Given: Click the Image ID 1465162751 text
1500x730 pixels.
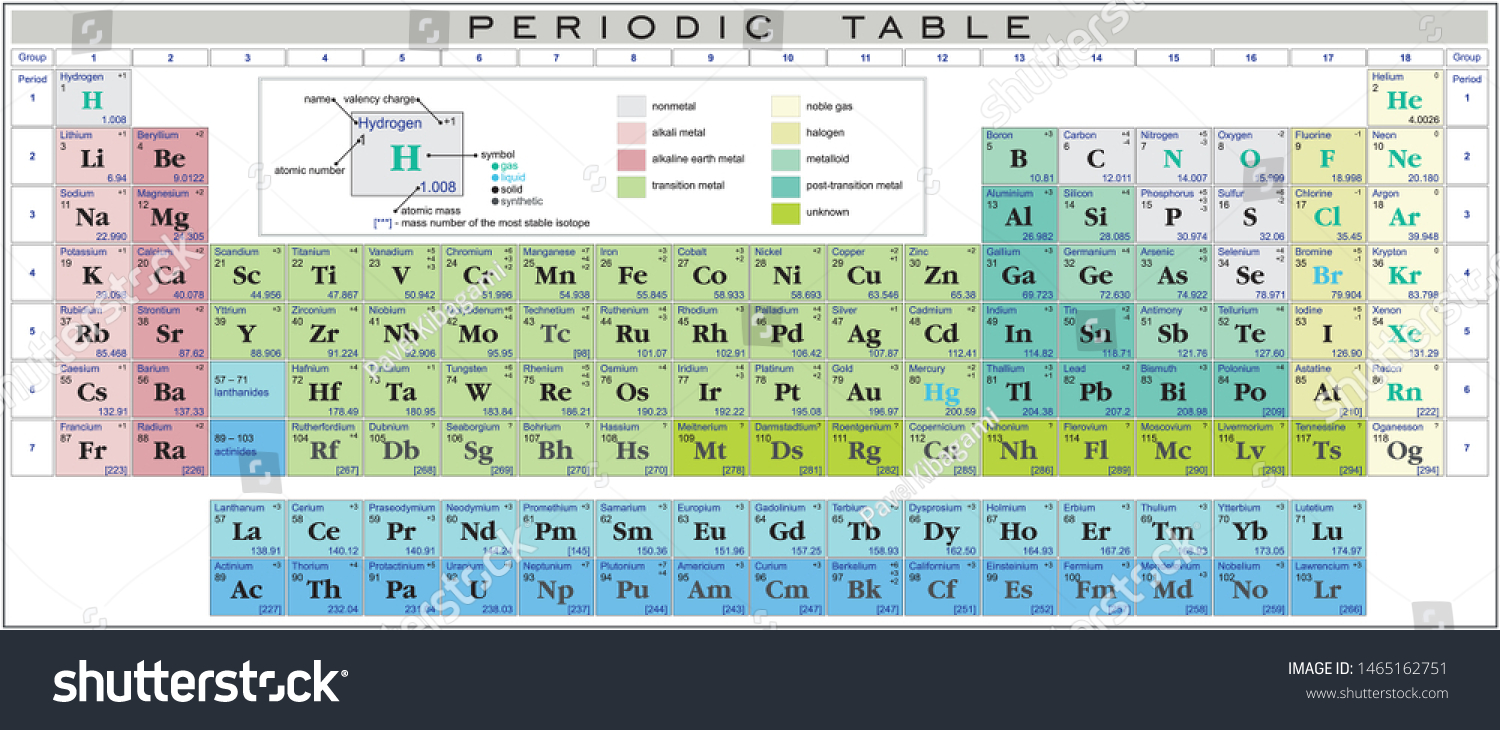Looking at the screenshot, I should 1367,669.
